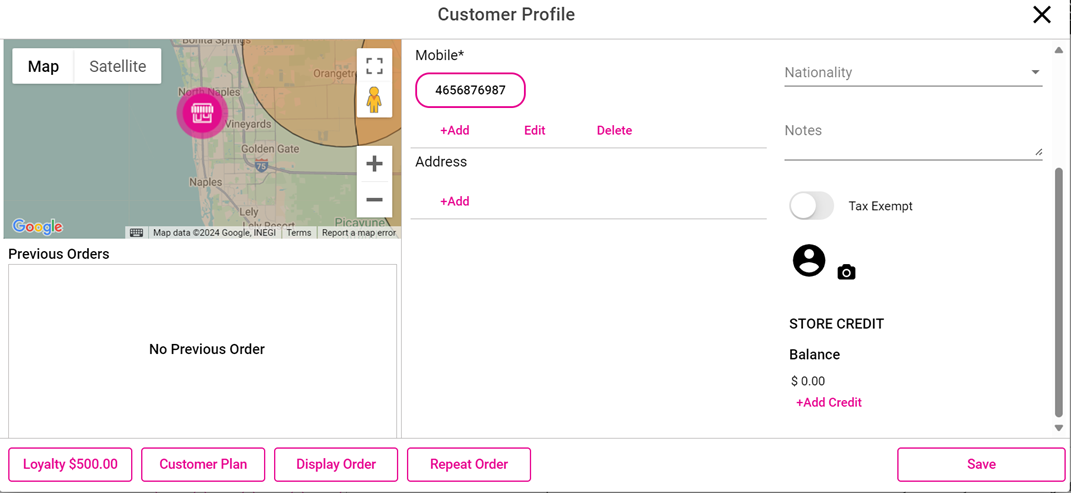Close the Customer Profile dialog
The image size is (1071, 493).
[1042, 14]
